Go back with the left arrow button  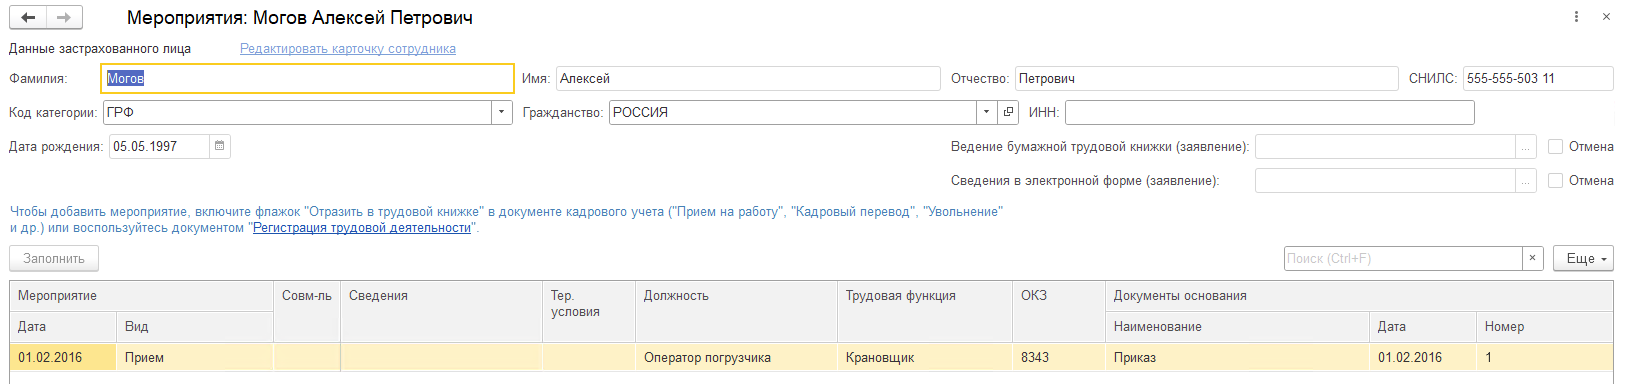pyautogui.click(x=28, y=17)
